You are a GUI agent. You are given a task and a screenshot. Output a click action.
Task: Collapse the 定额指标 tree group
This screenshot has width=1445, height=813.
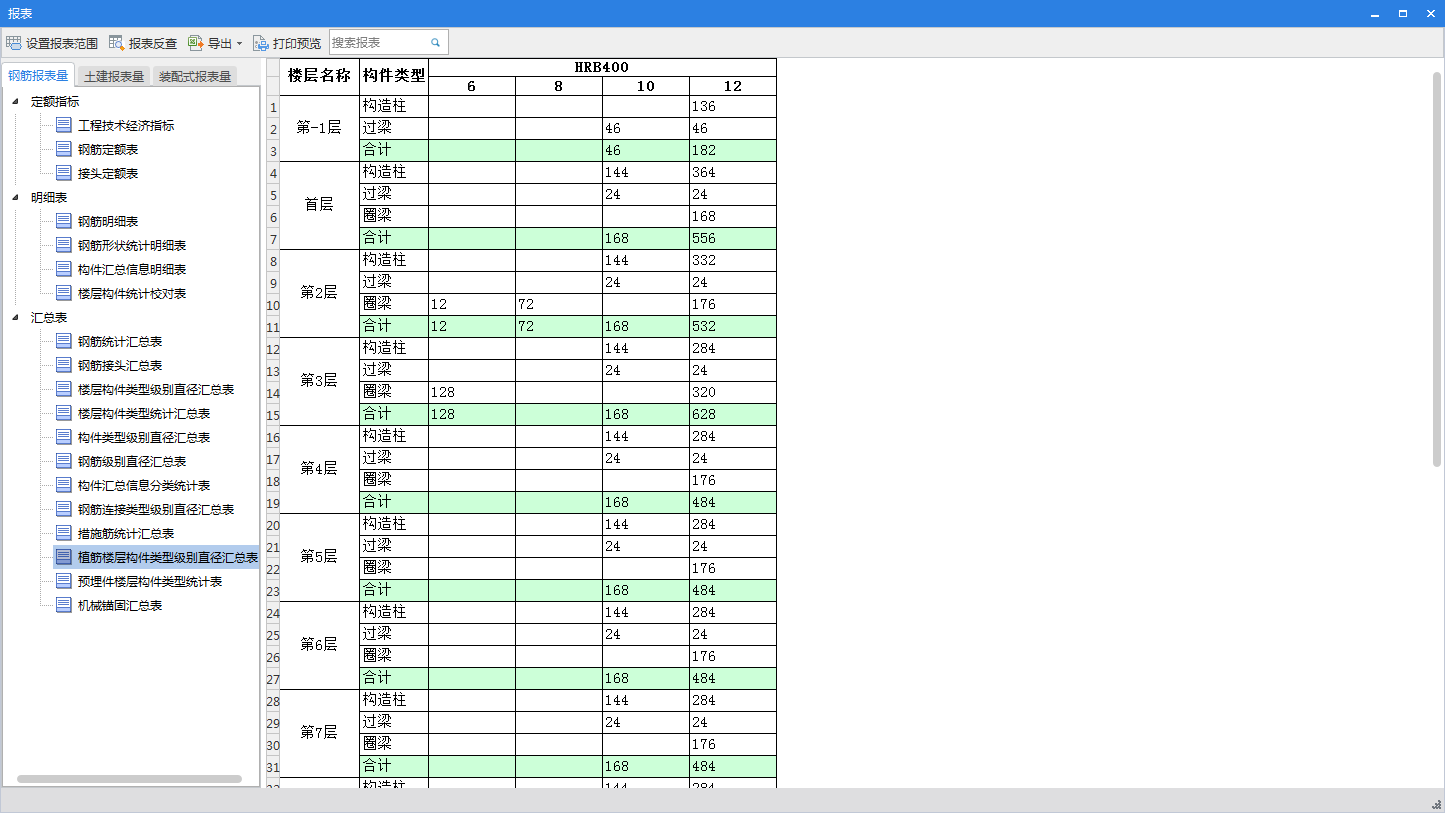pos(15,101)
